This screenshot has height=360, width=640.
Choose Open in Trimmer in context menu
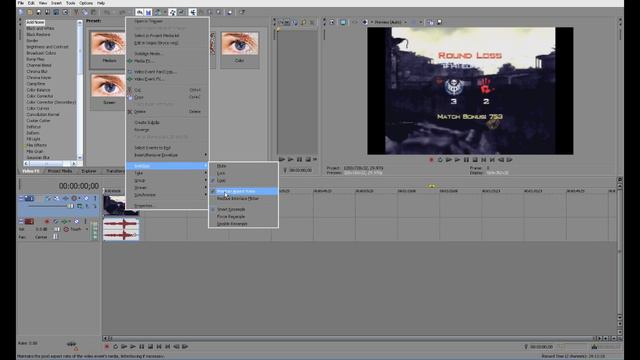click(x=167, y=21)
